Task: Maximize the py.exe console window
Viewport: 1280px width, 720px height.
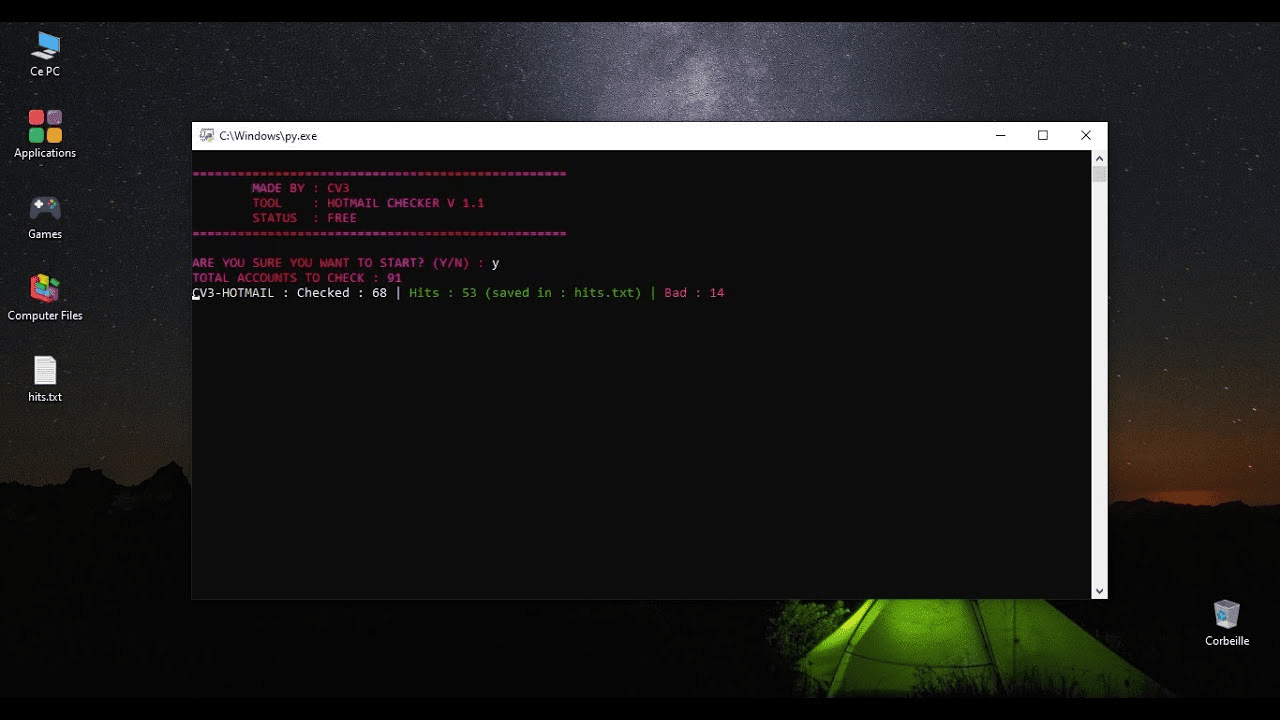Action: click(1043, 136)
